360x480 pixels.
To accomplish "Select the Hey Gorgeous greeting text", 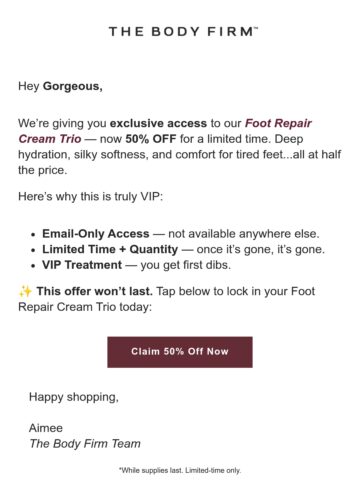I will point(60,86).
